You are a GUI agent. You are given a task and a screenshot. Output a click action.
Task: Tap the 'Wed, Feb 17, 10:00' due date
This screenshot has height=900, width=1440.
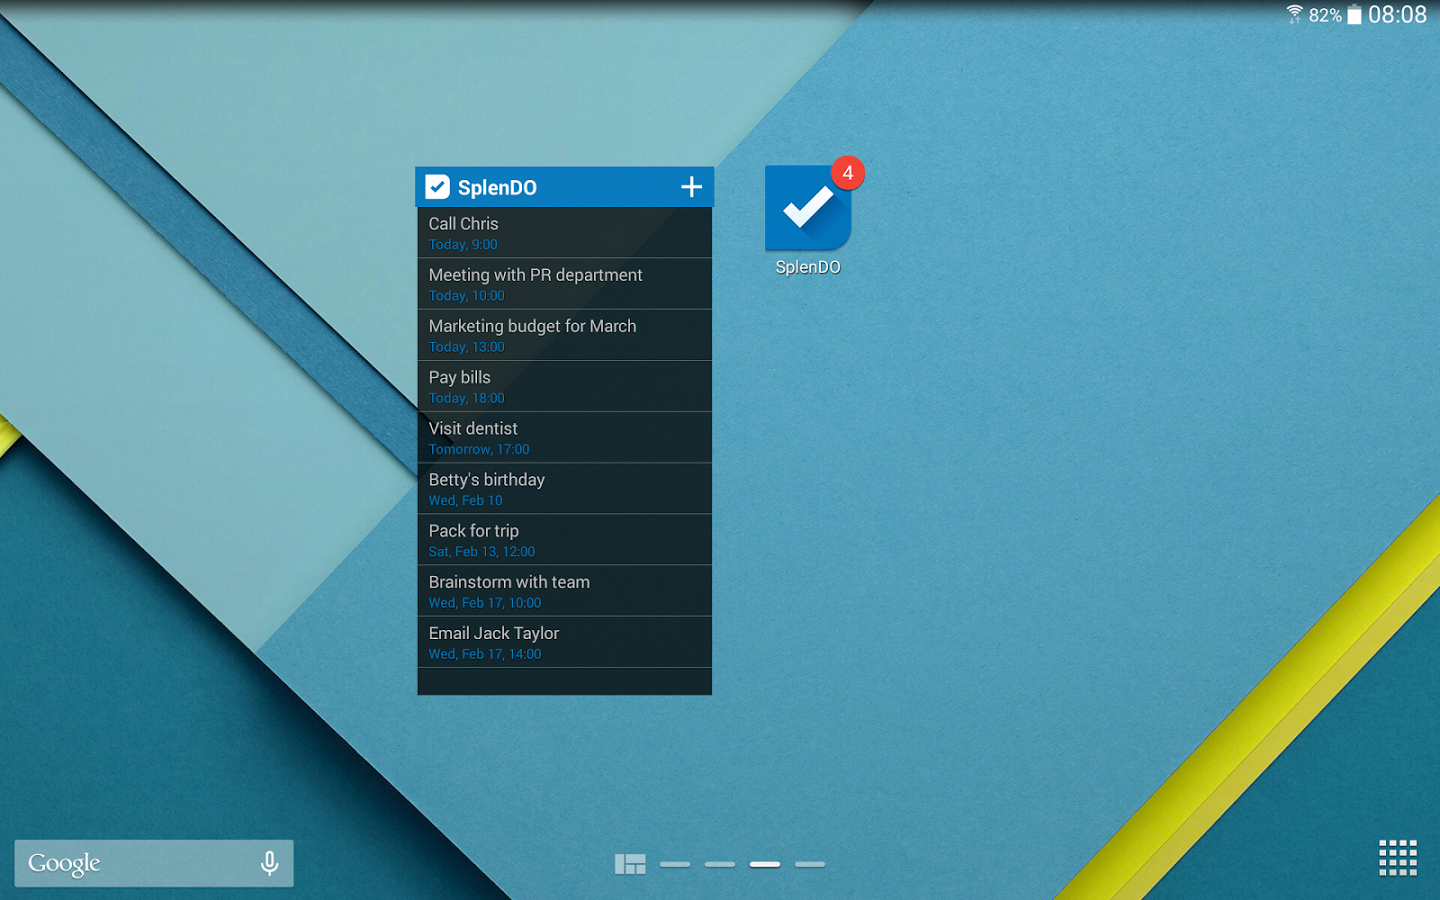(485, 603)
